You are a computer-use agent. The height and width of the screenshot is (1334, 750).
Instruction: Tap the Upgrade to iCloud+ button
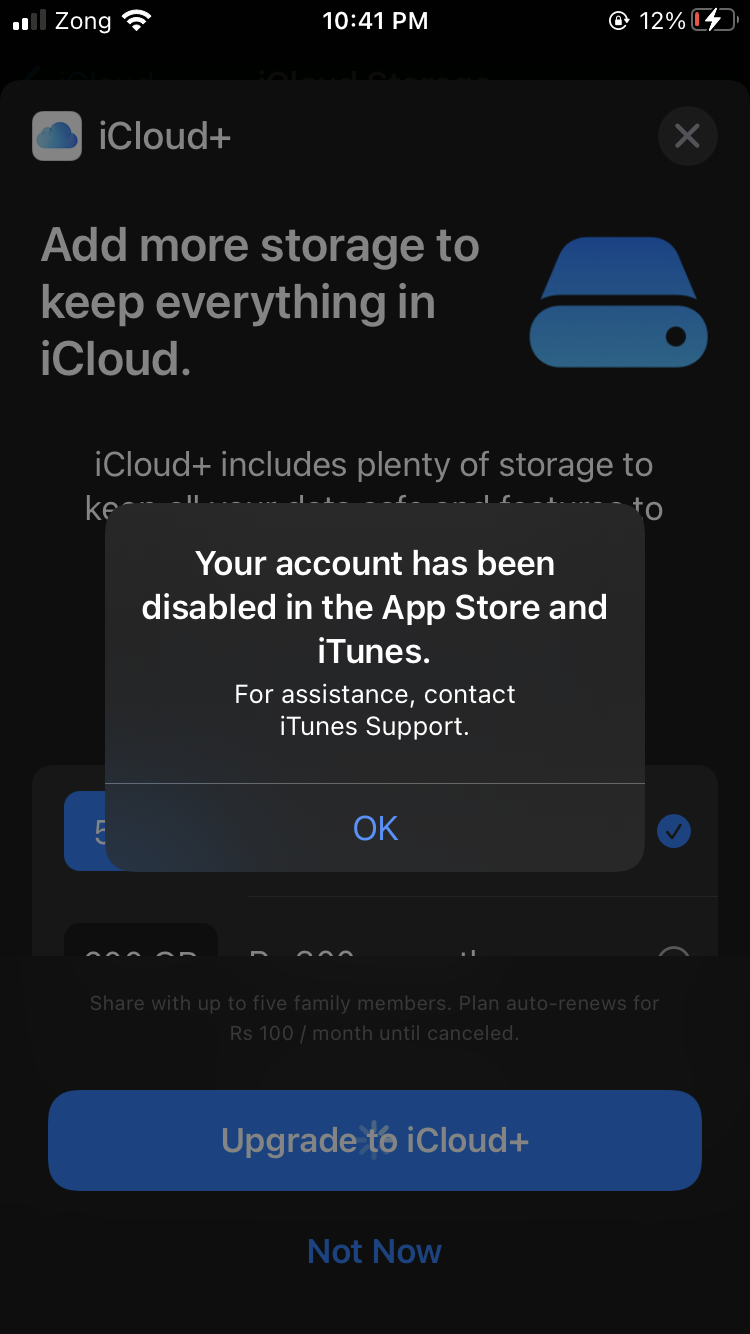(375, 1140)
